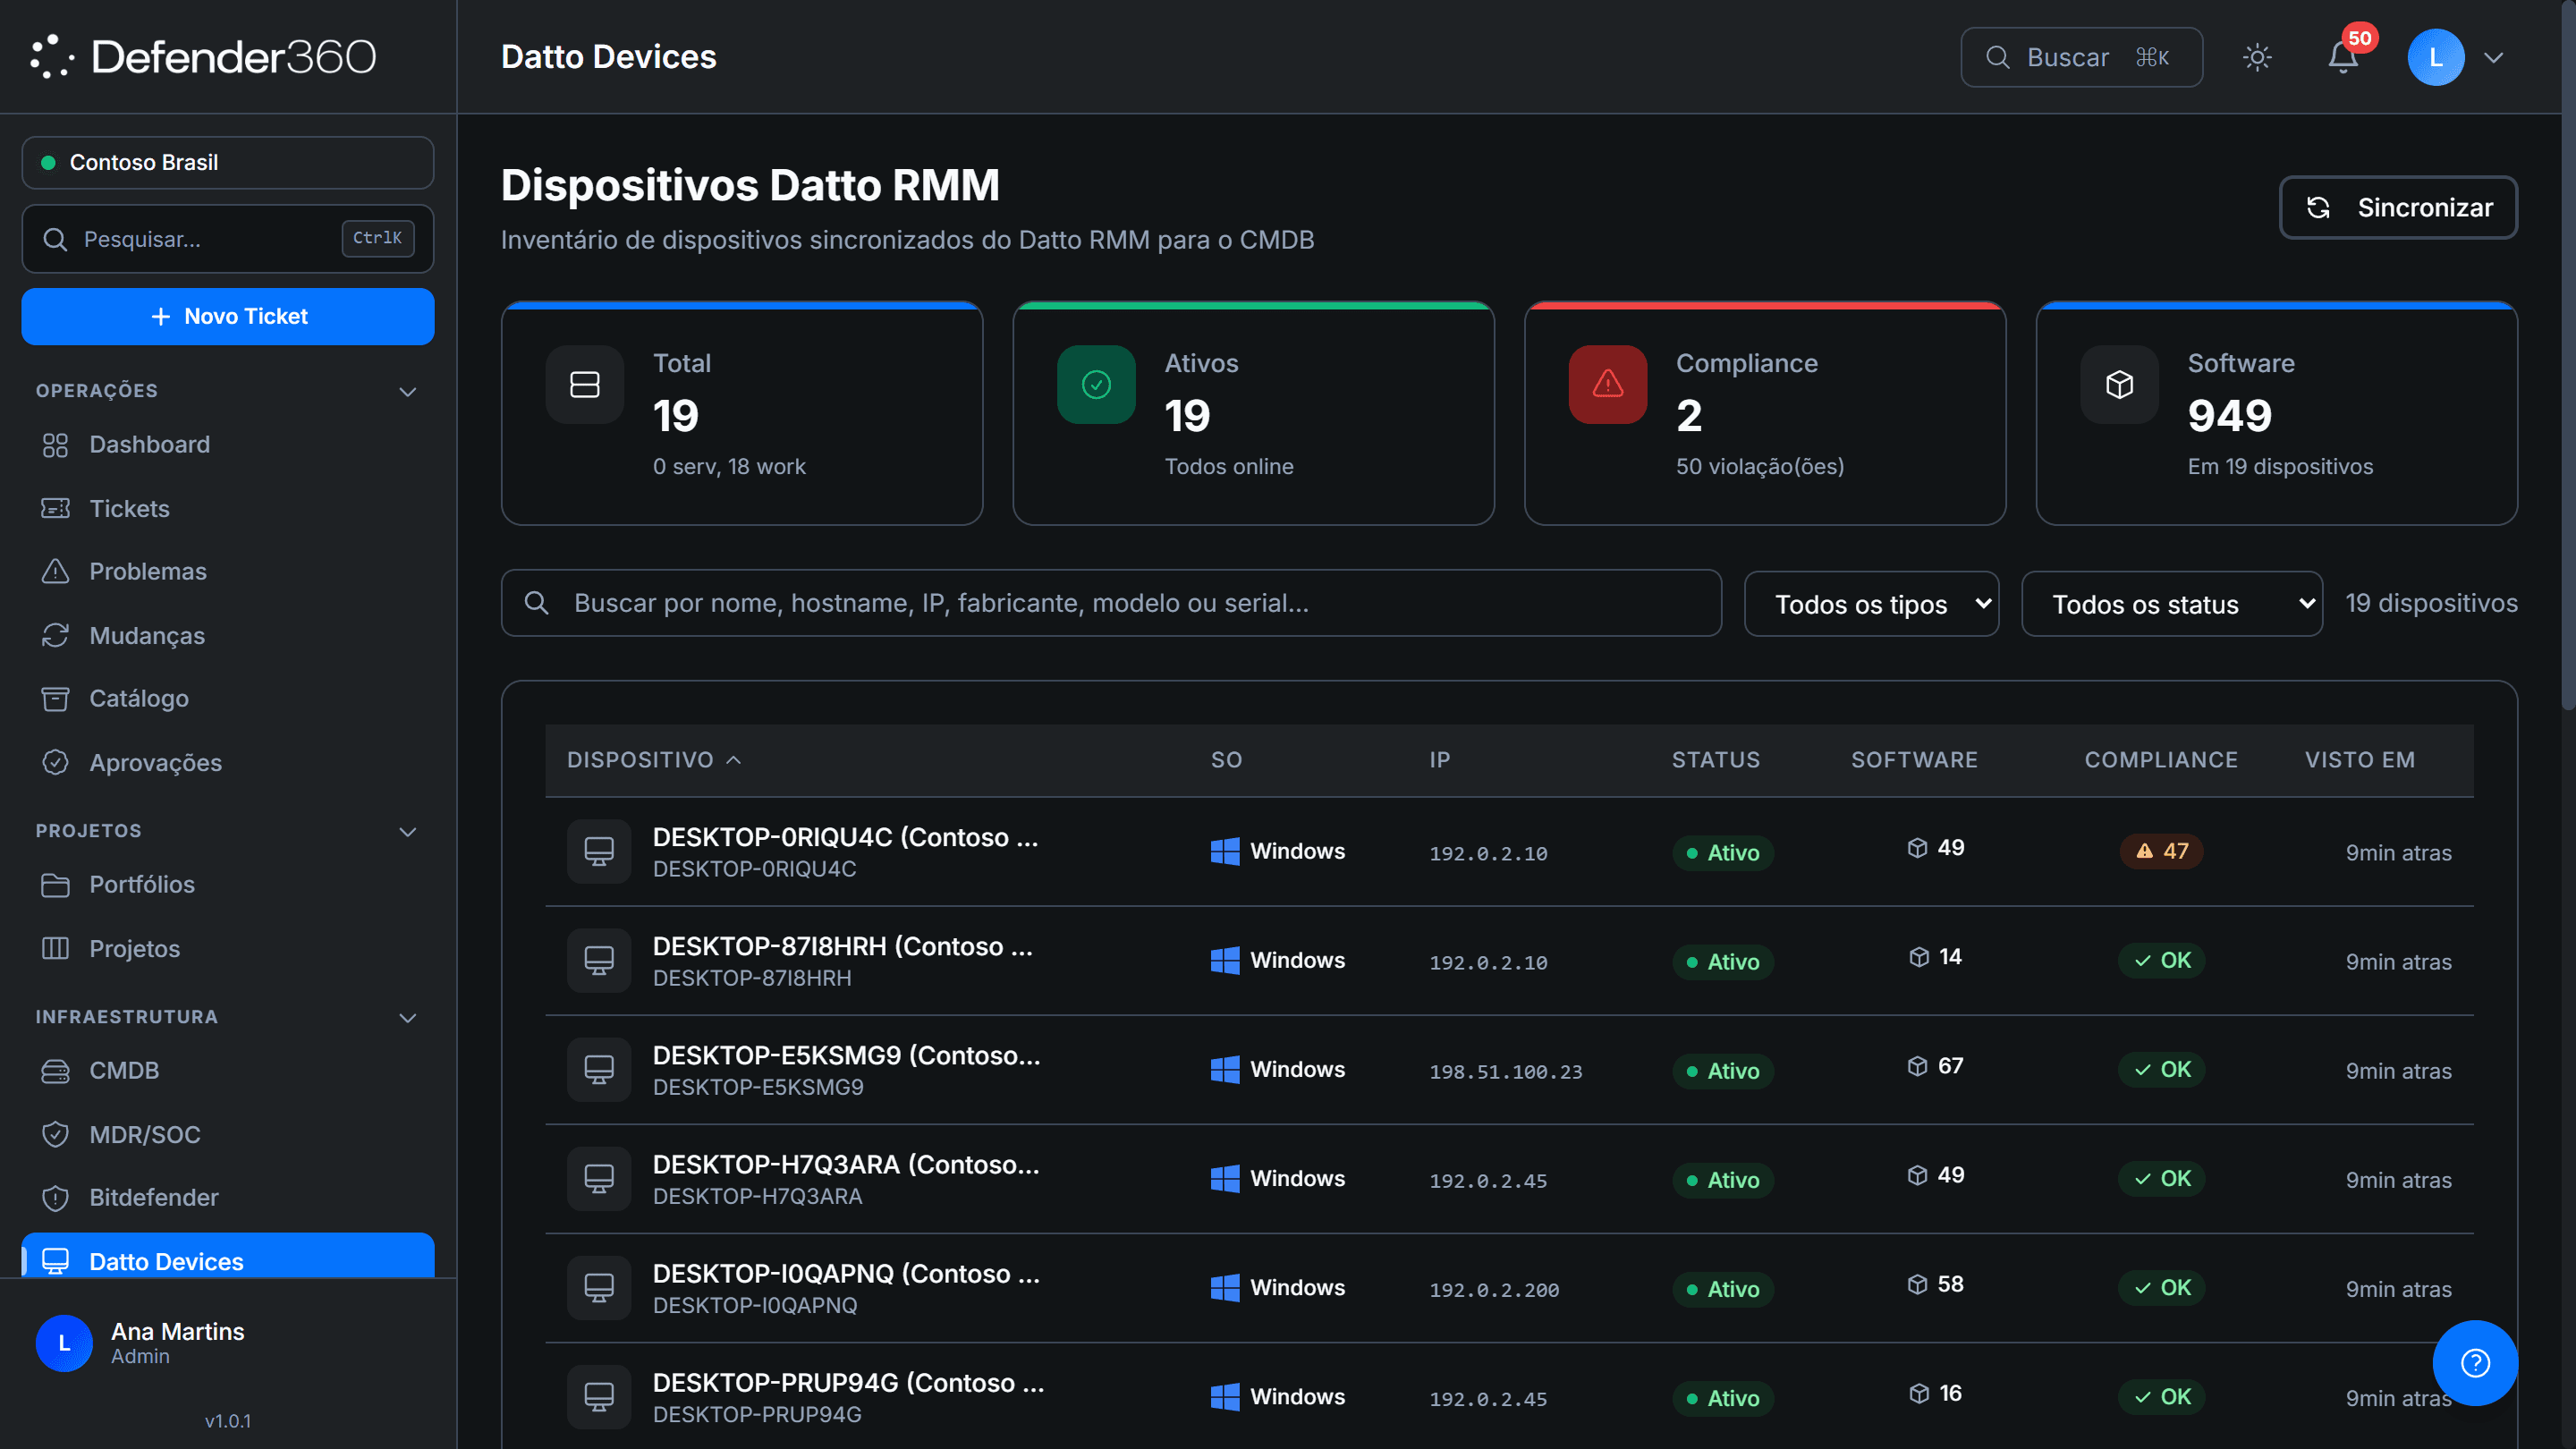Click the Total card server icon
Viewport: 2576px width, 1449px height.
(x=585, y=384)
